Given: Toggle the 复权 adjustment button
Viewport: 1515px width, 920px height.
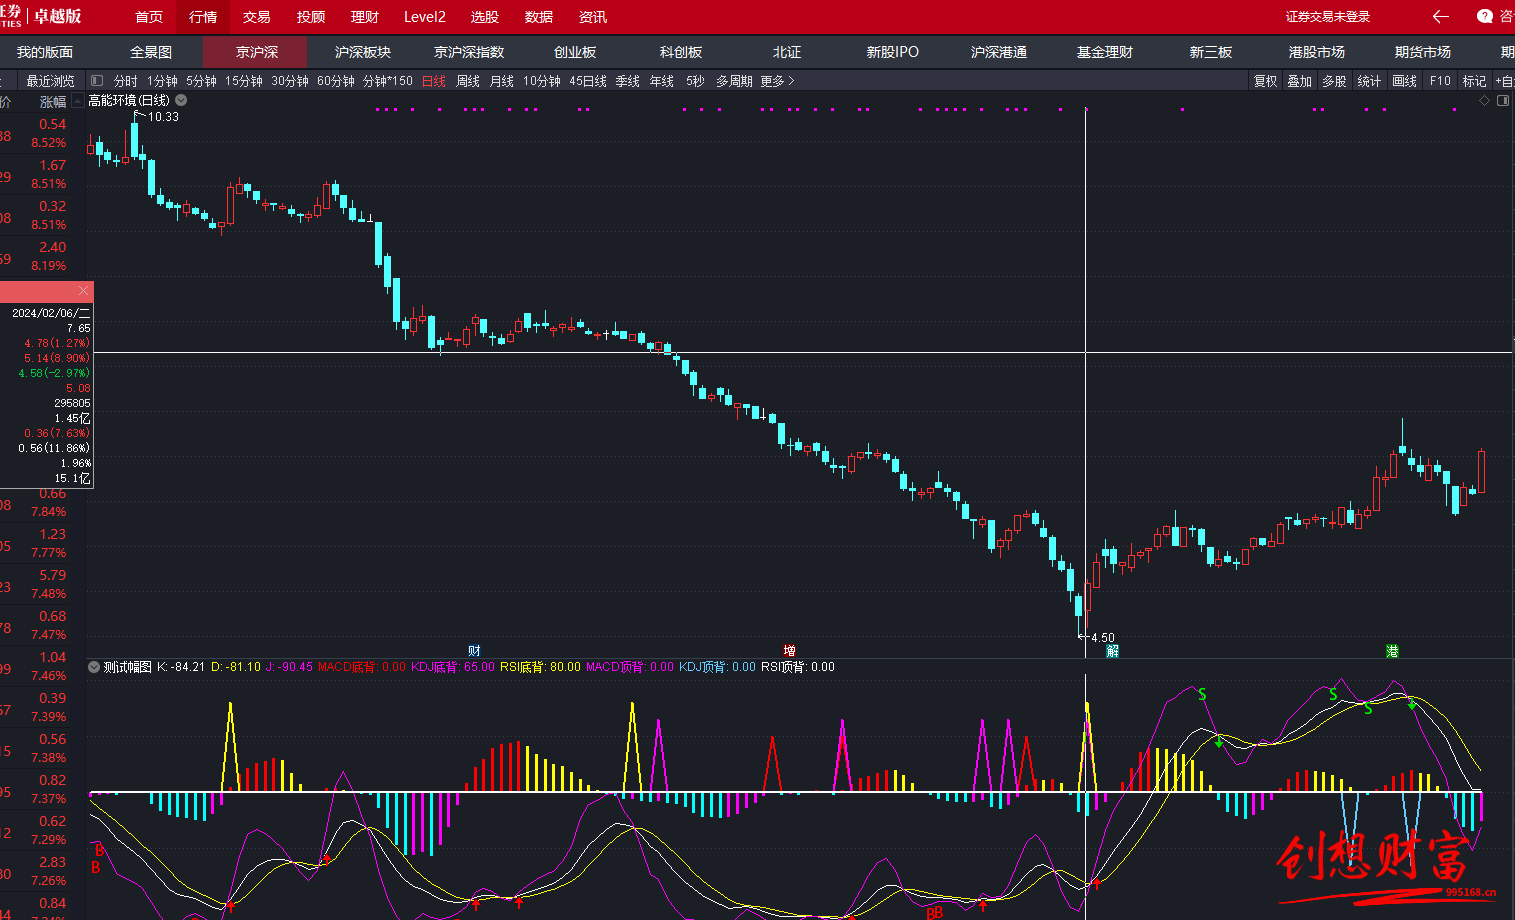Looking at the screenshot, I should (1266, 81).
